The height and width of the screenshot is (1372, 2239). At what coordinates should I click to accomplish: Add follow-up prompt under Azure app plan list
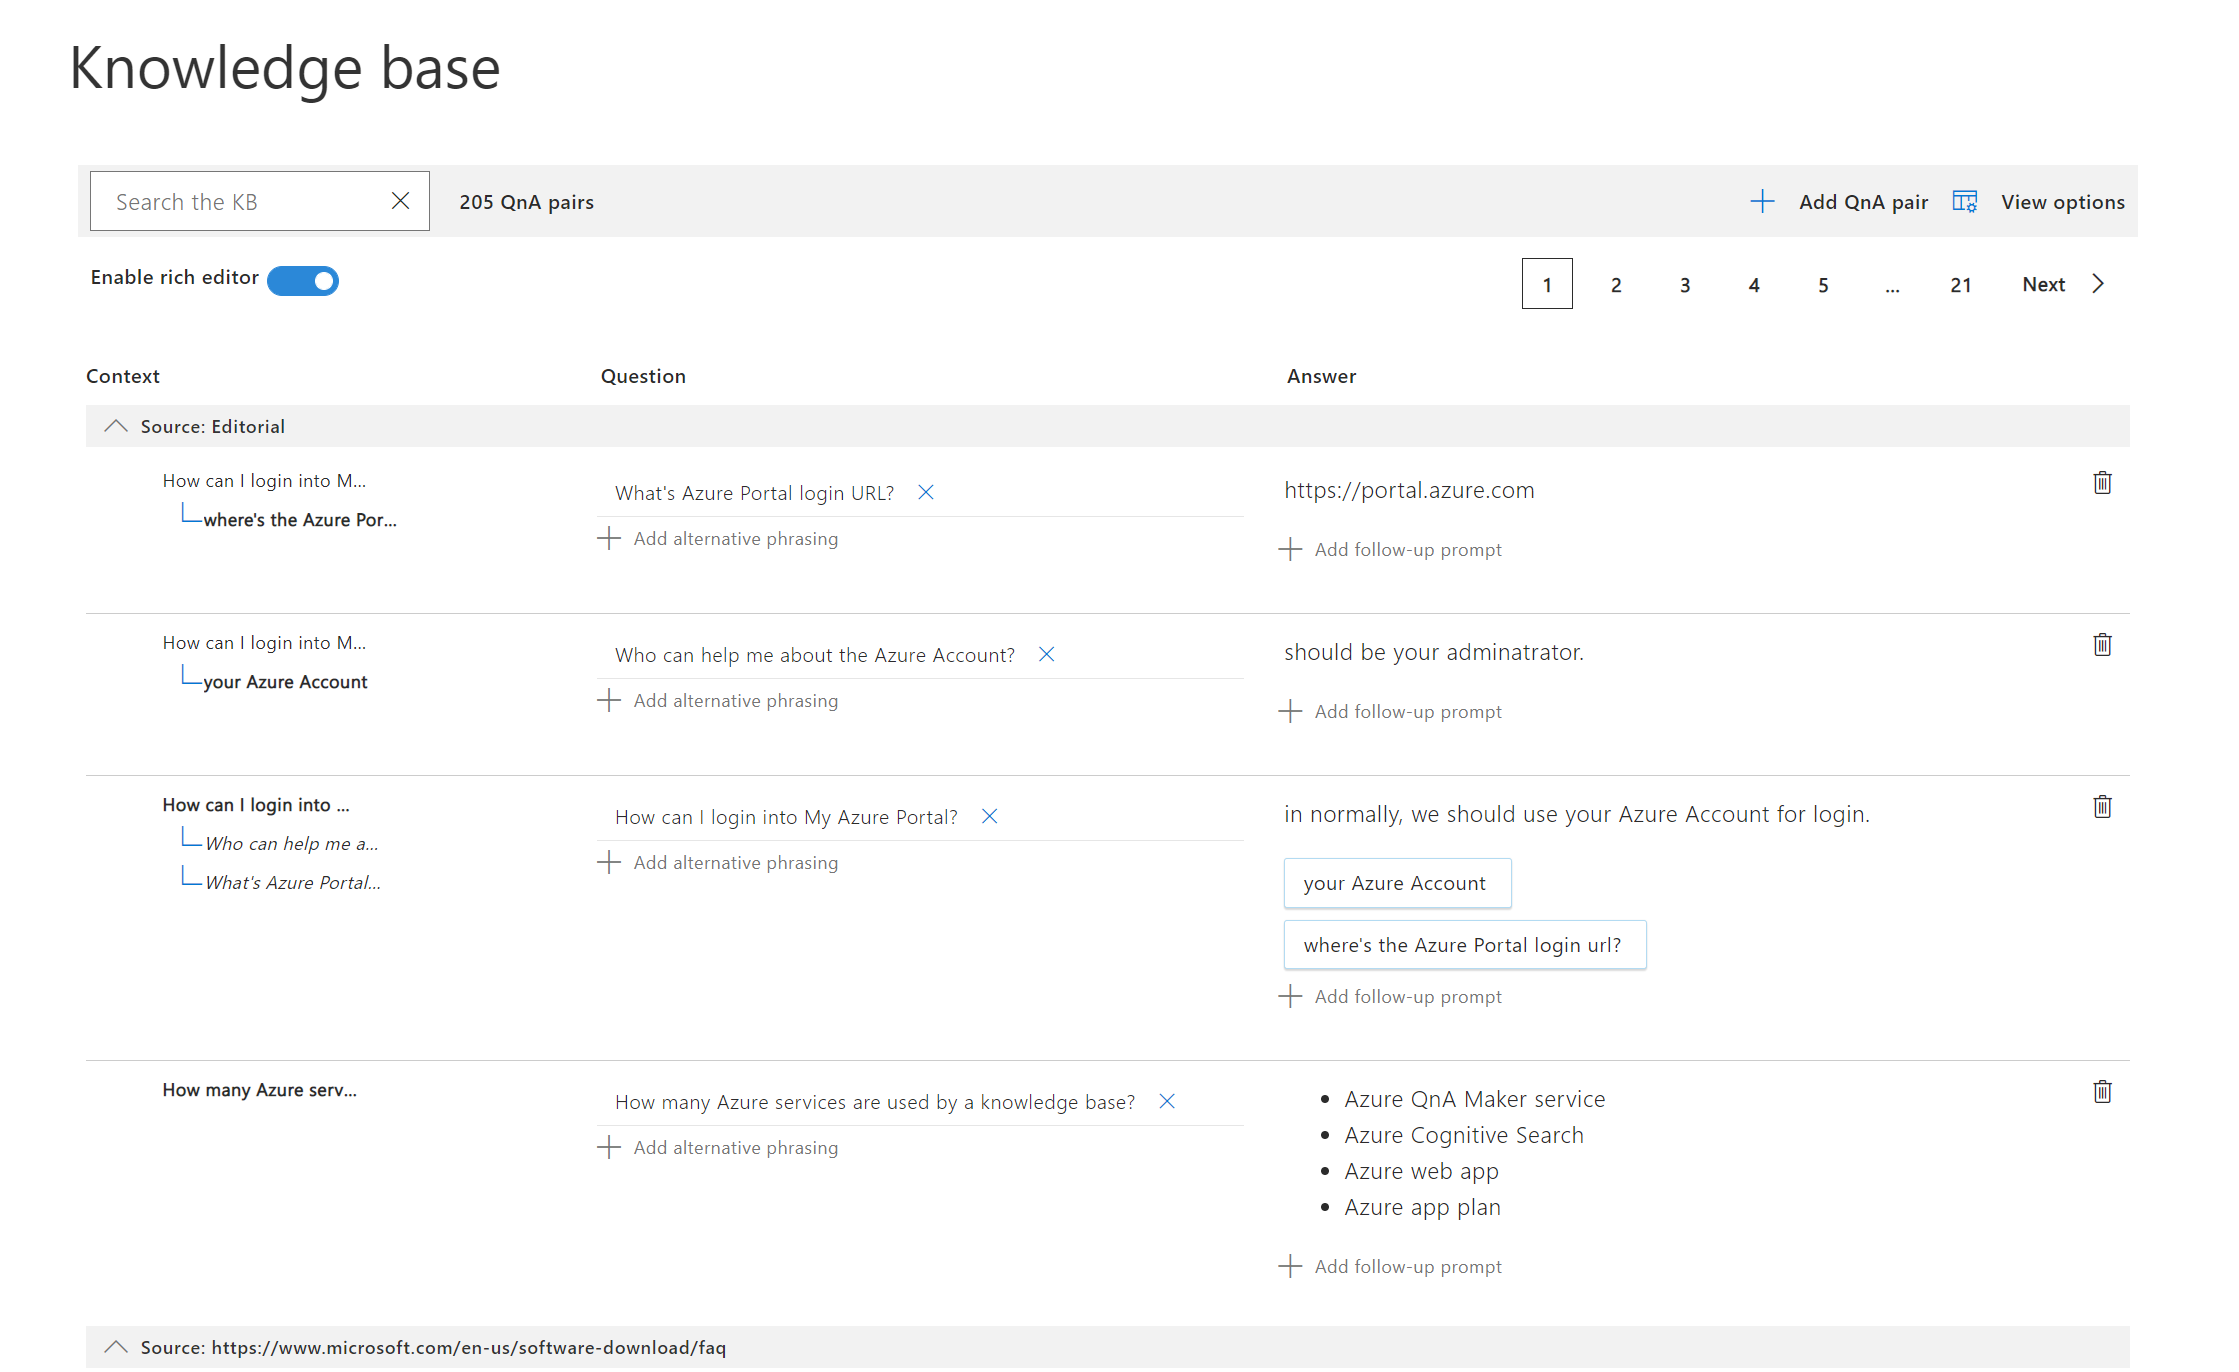pos(1390,1267)
